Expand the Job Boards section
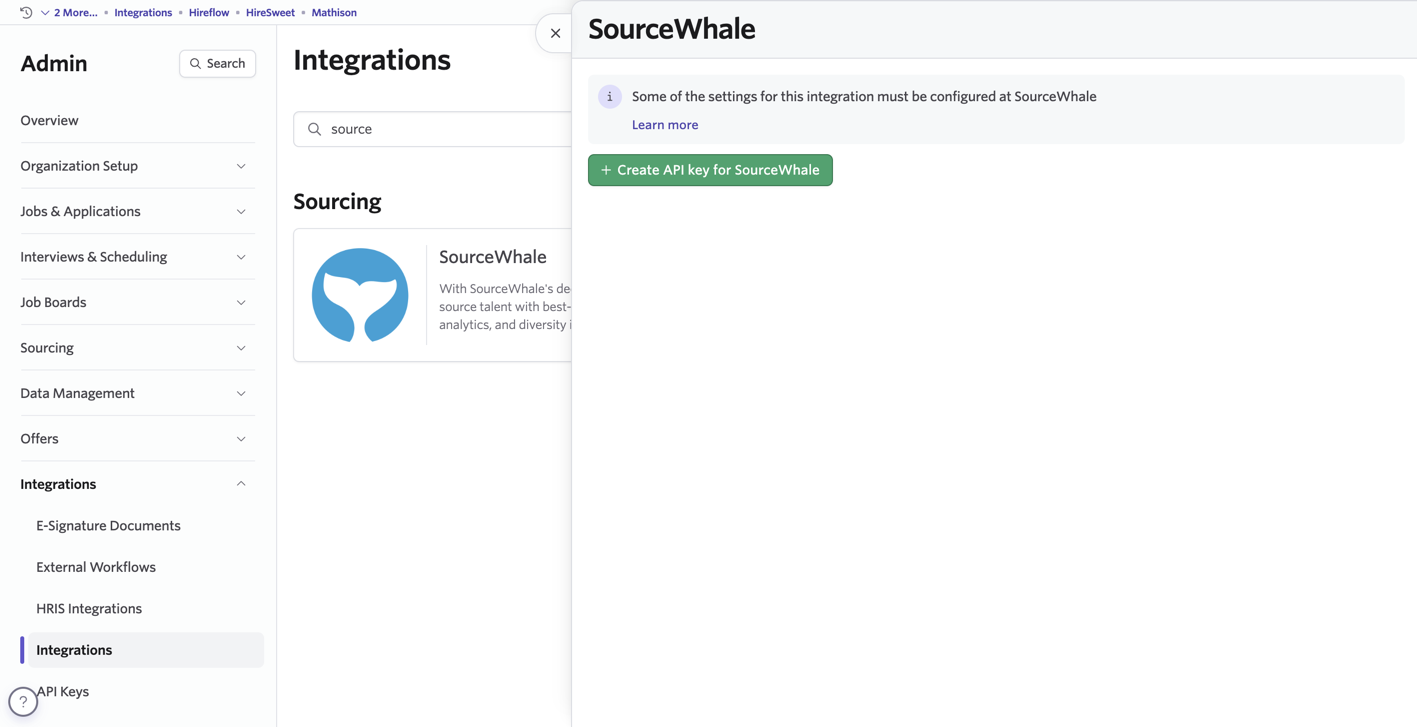The height and width of the screenshot is (727, 1417). coord(137,302)
